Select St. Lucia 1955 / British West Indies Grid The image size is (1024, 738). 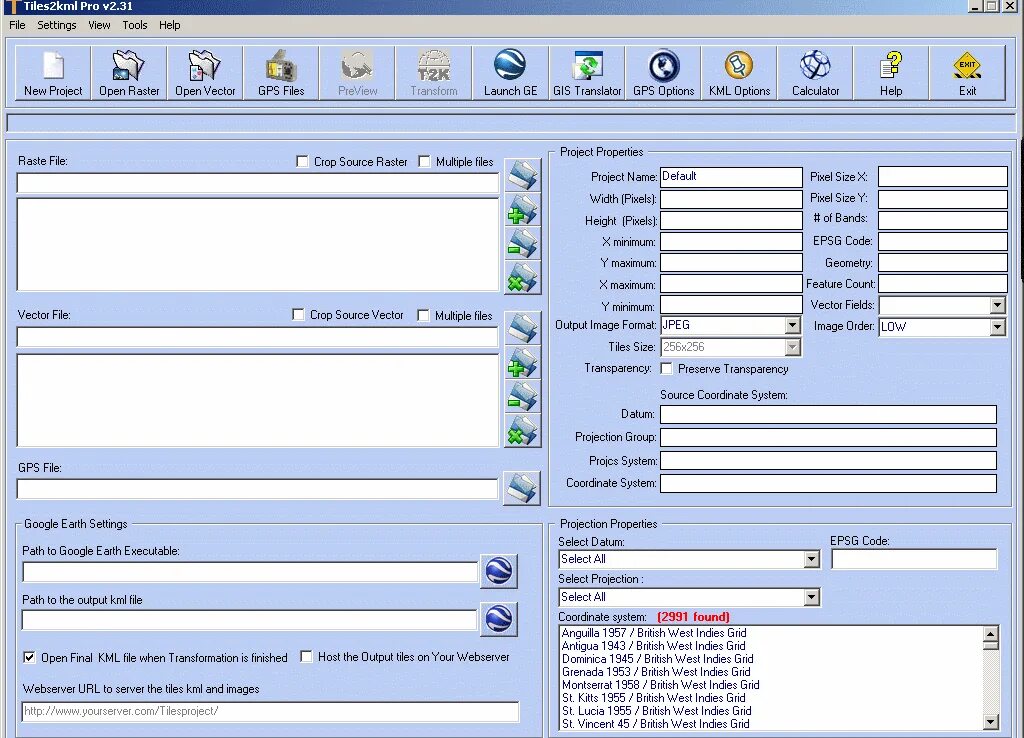tap(656, 711)
